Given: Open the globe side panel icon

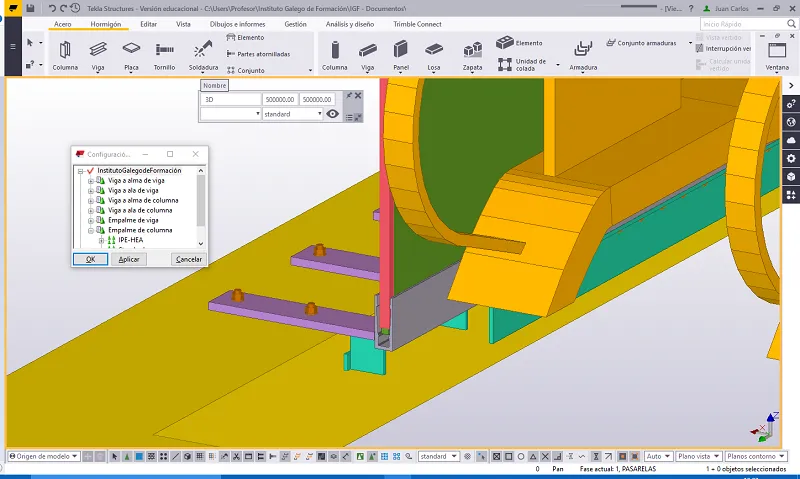Looking at the screenshot, I should pos(791,122).
